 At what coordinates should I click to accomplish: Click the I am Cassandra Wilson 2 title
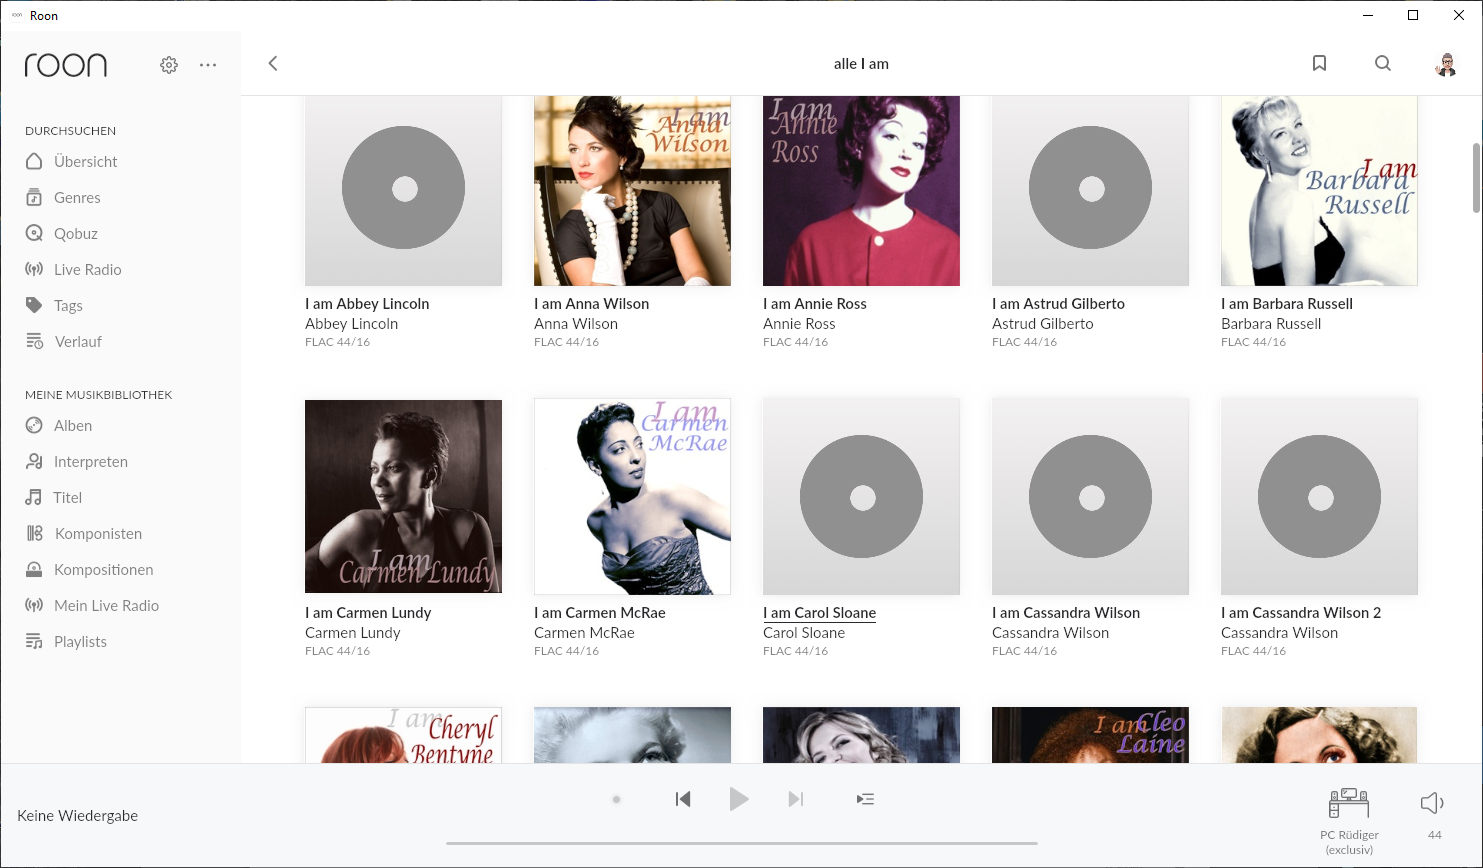point(1300,613)
